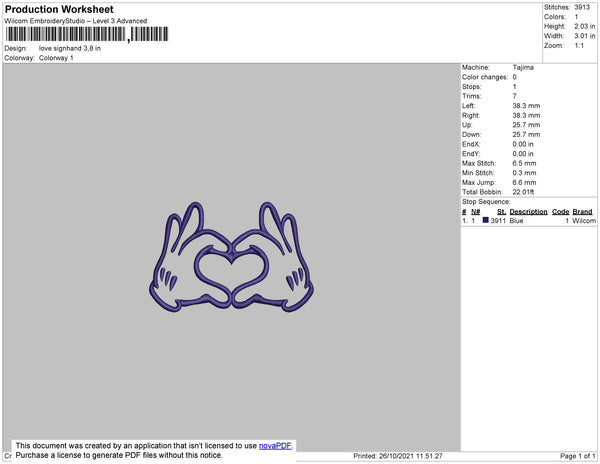Click the EndX value '0.00 in'

click(523, 144)
